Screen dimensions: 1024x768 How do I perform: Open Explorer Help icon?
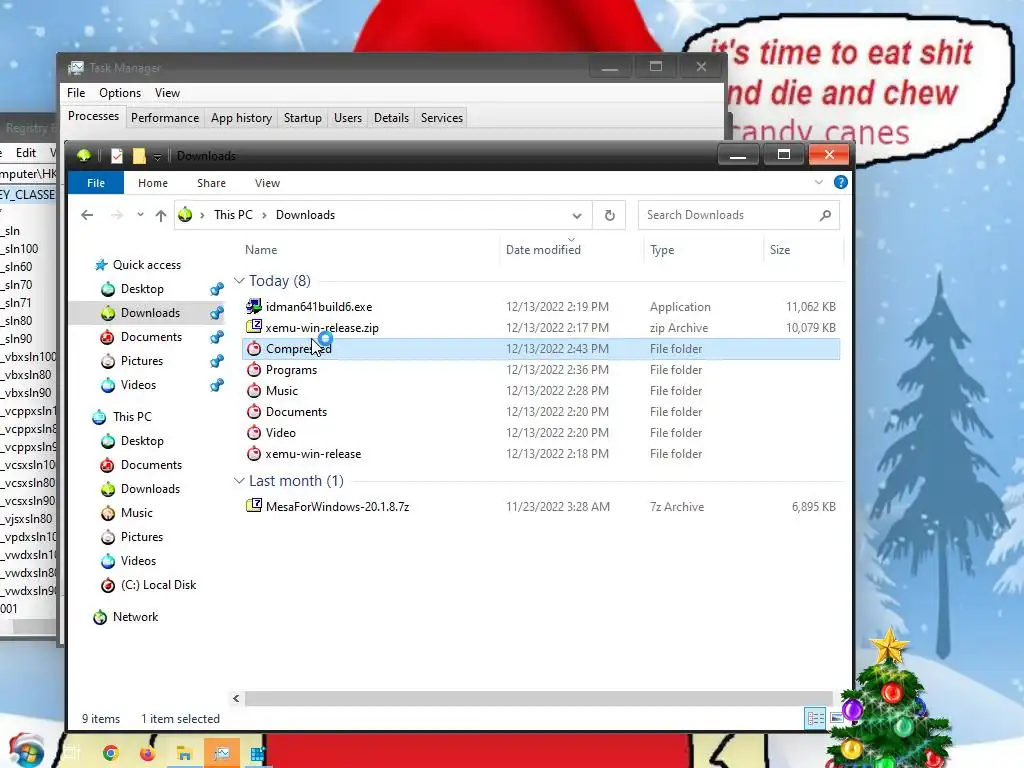840,182
